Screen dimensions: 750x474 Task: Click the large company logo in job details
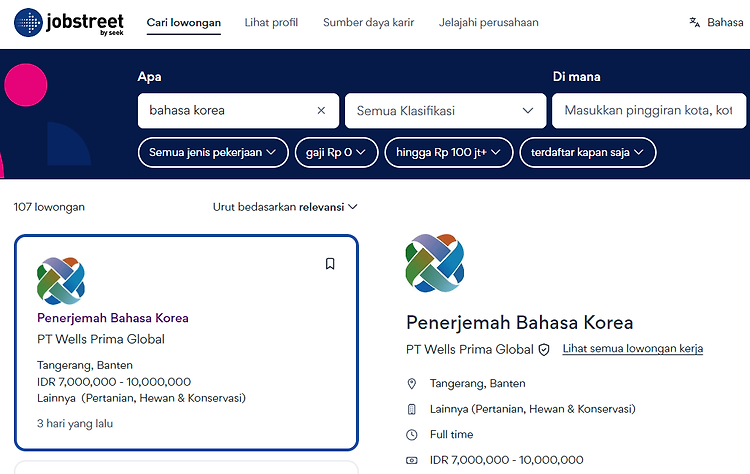(435, 263)
